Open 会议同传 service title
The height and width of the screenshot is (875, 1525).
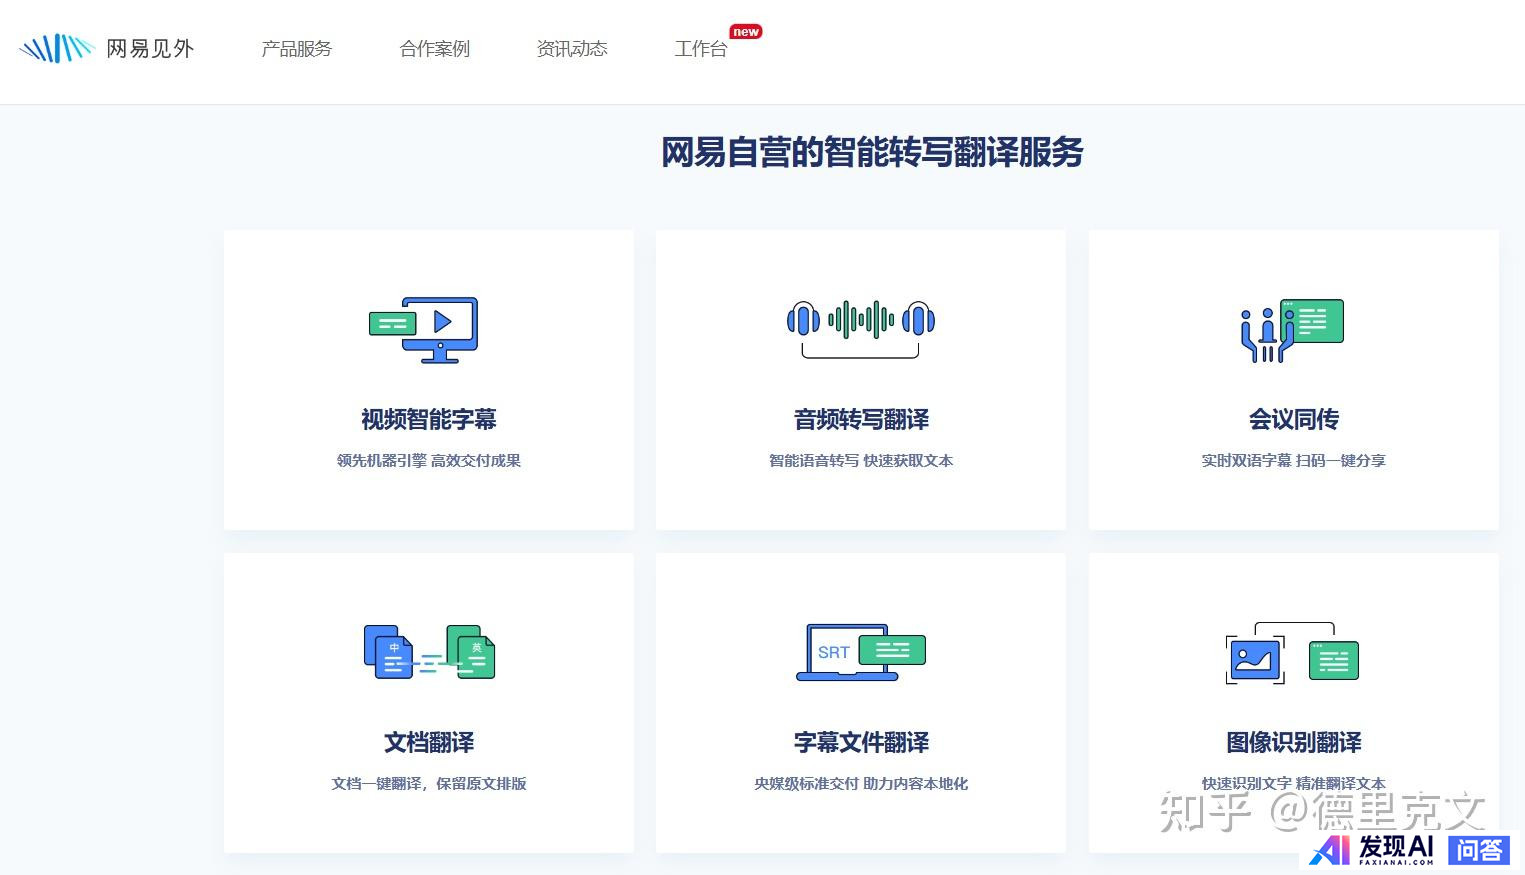click(x=1293, y=419)
